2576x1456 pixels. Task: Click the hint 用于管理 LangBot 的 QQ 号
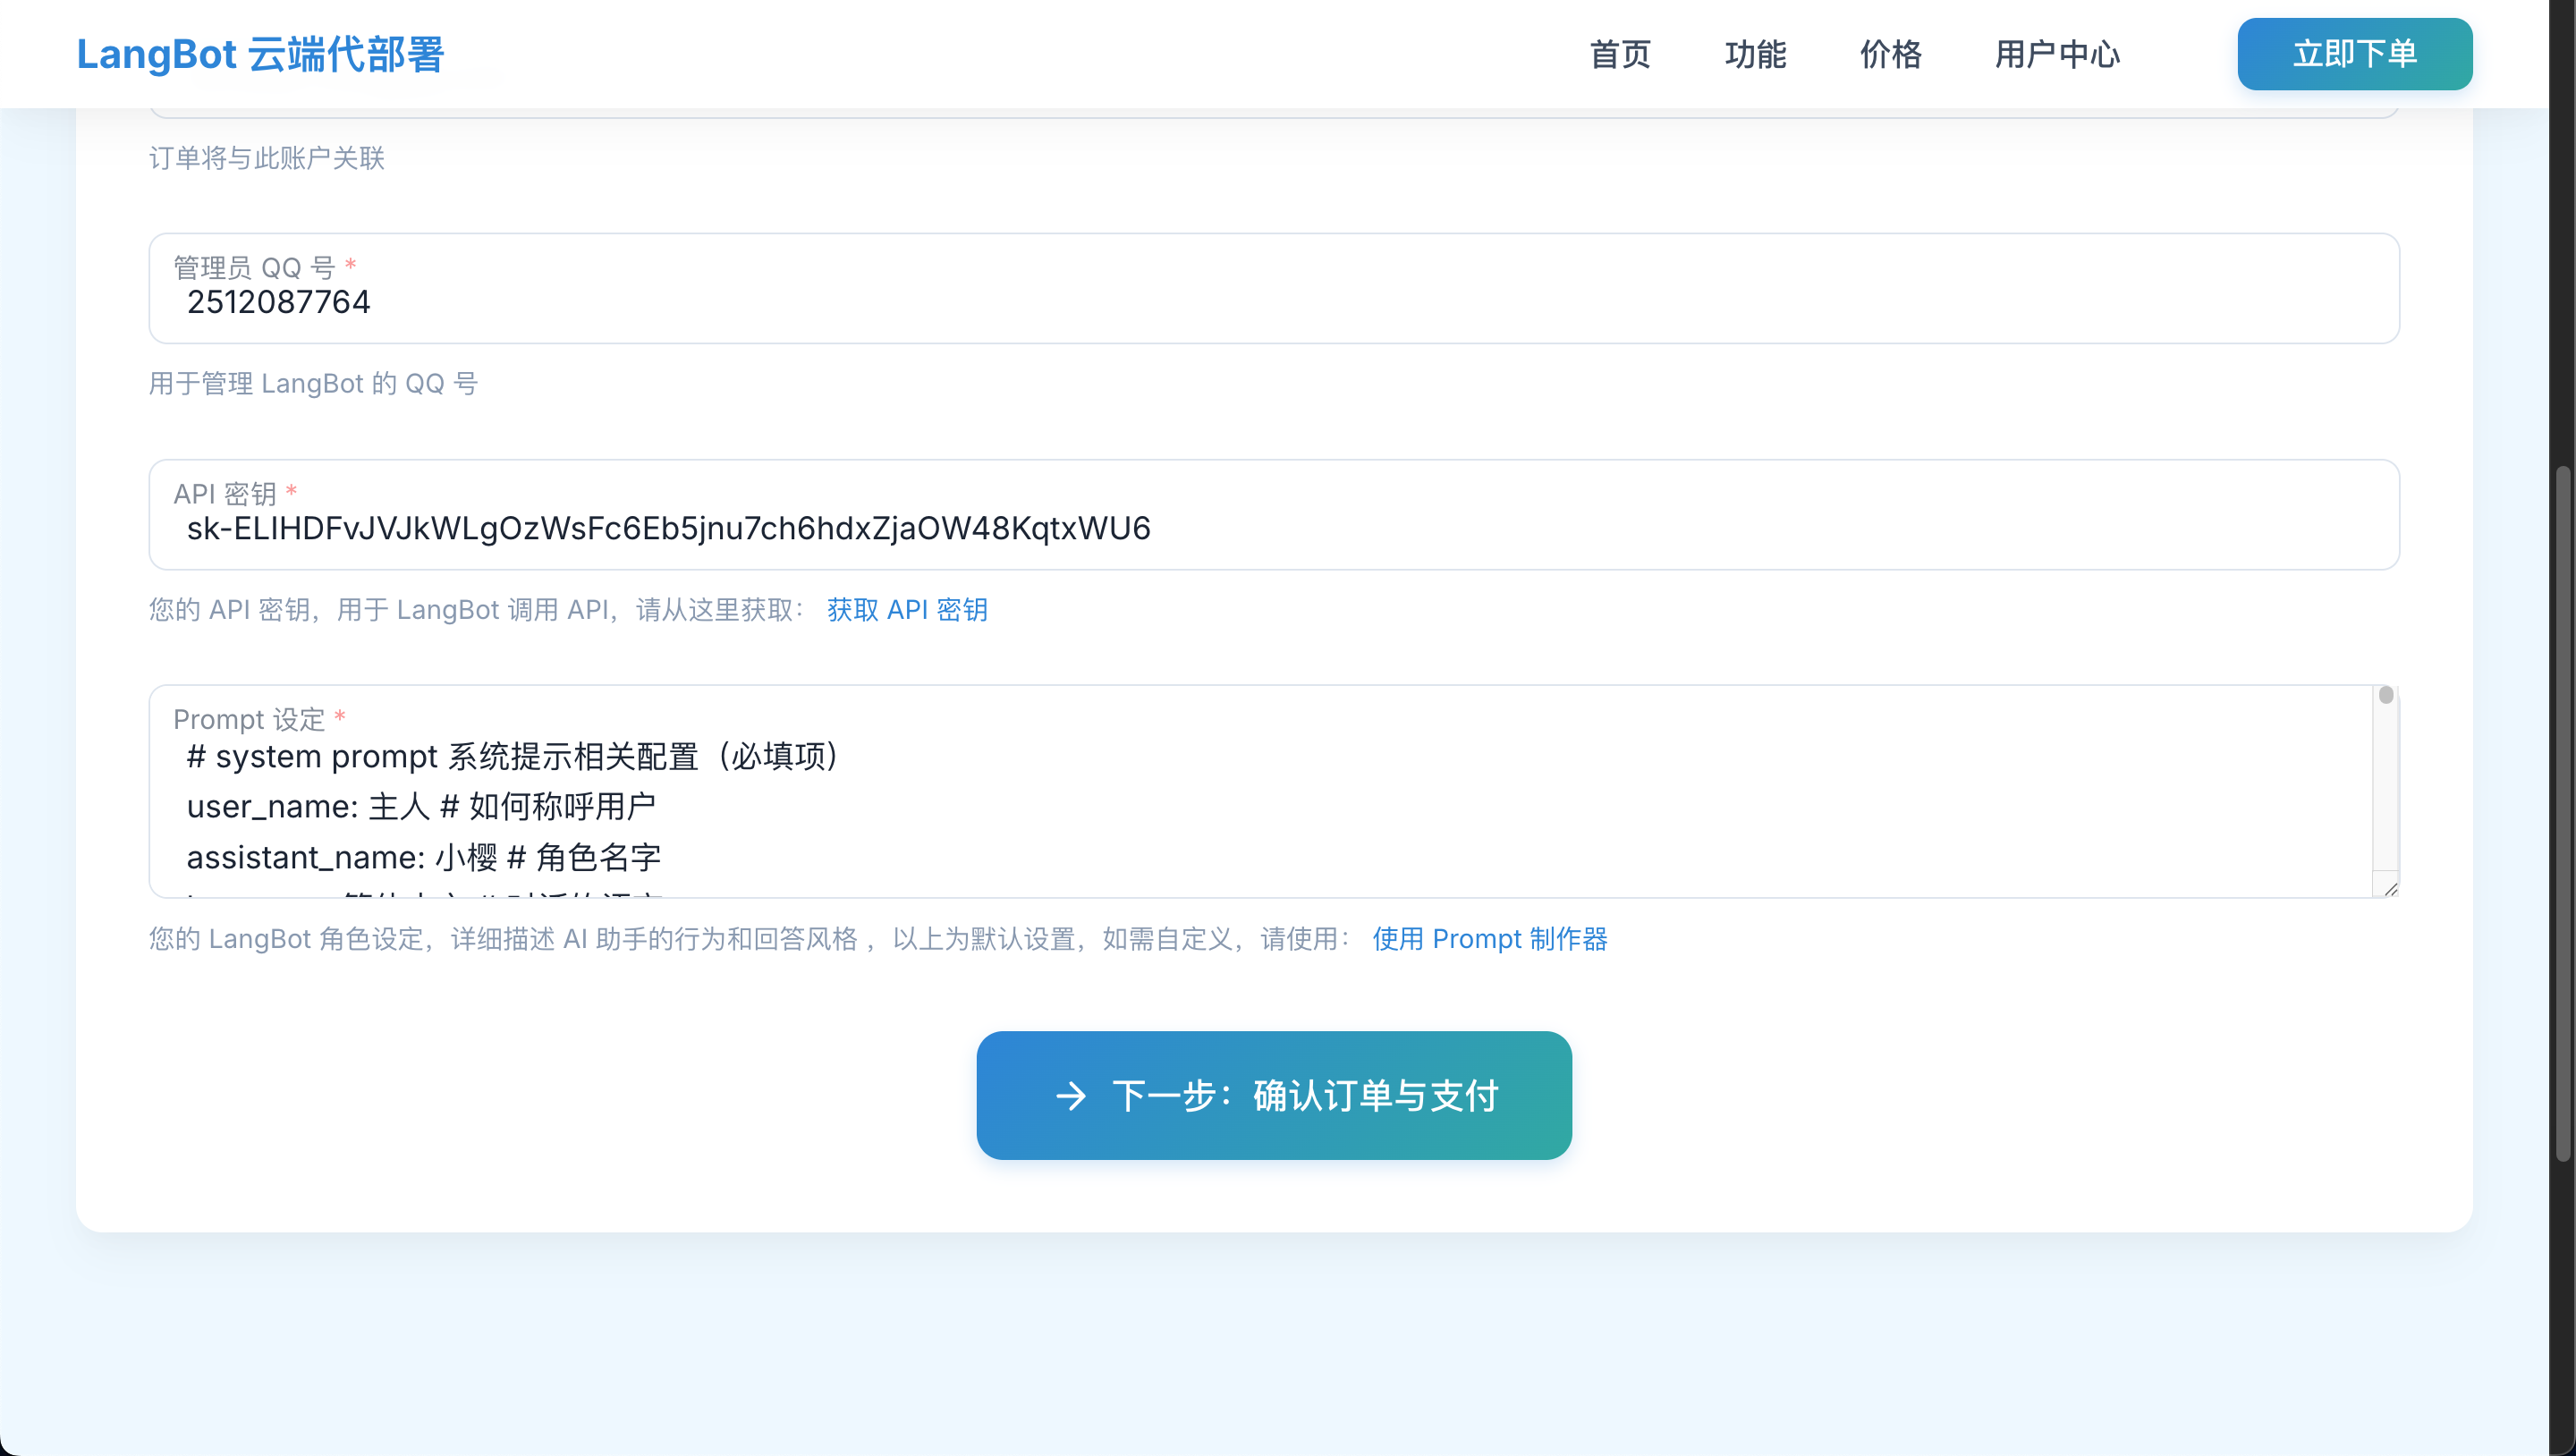pyautogui.click(x=314, y=384)
